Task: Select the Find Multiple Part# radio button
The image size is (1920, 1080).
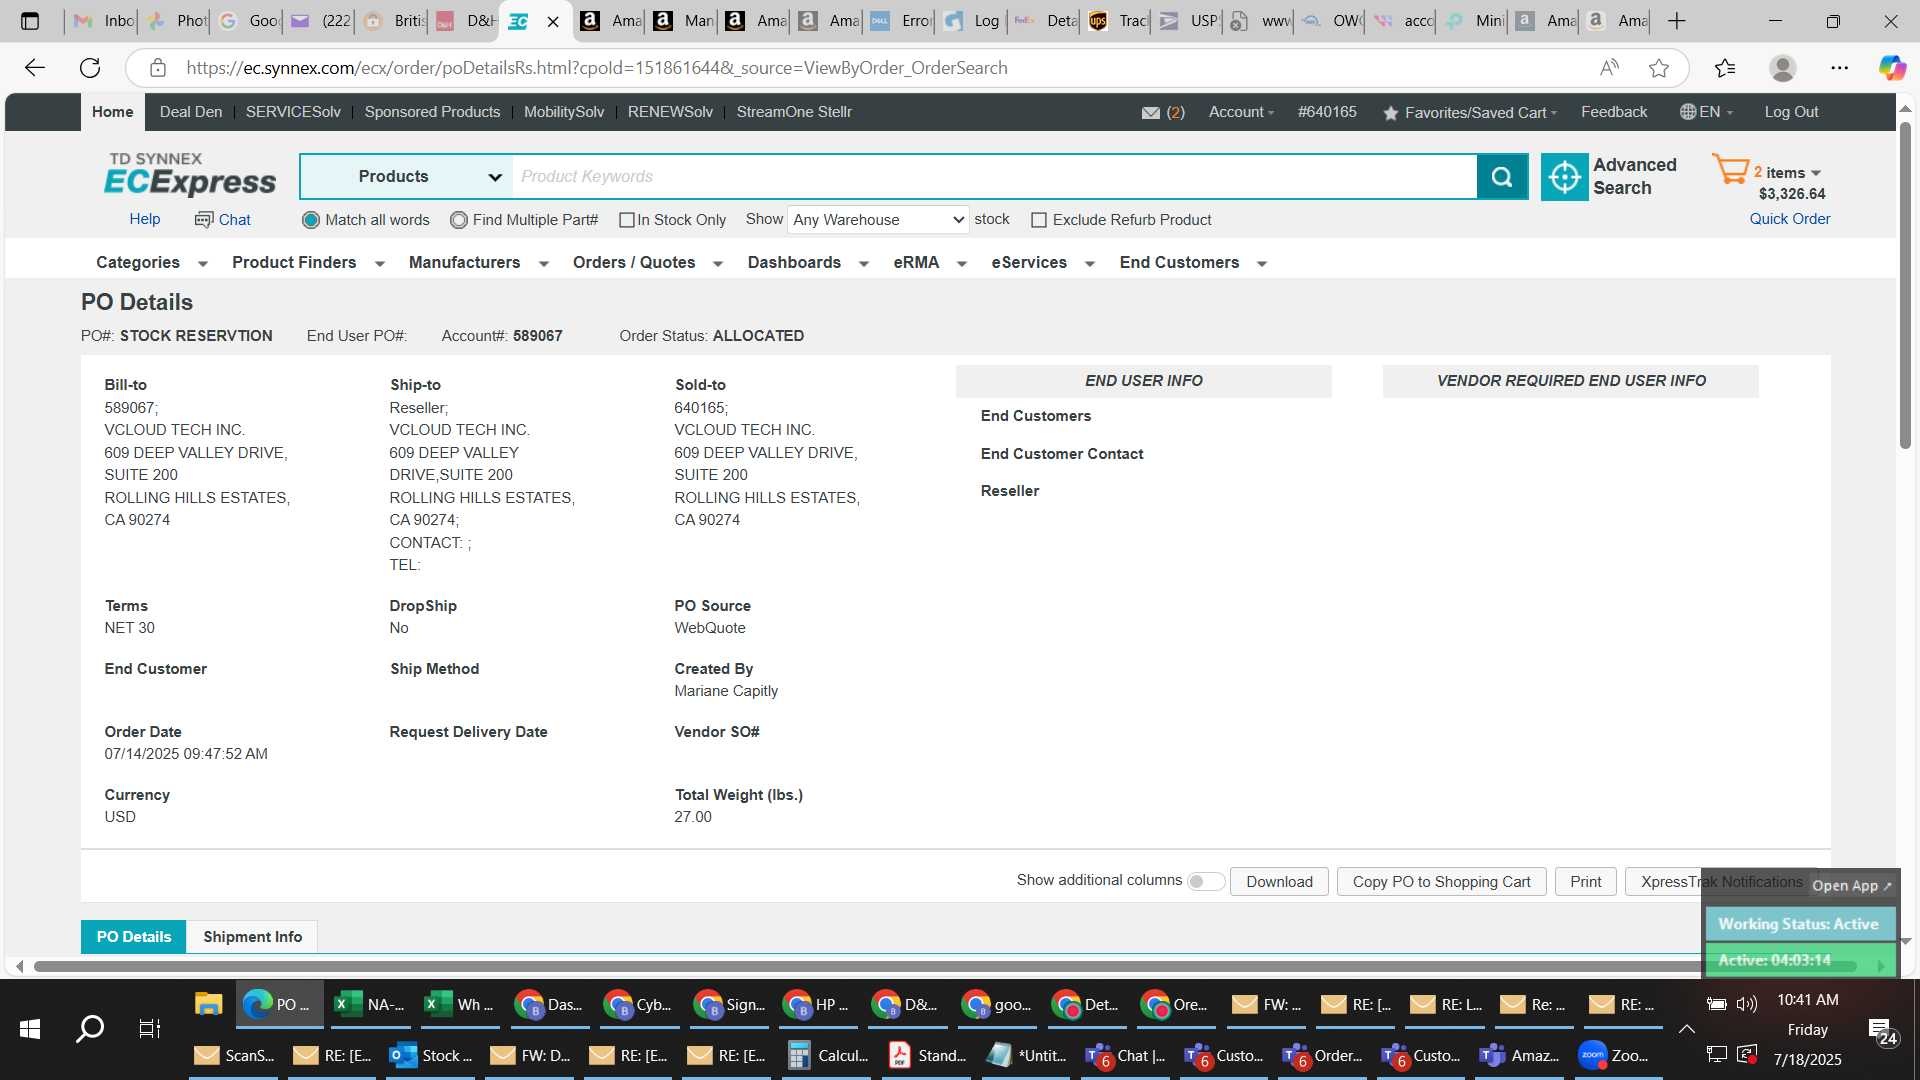Action: tap(459, 220)
